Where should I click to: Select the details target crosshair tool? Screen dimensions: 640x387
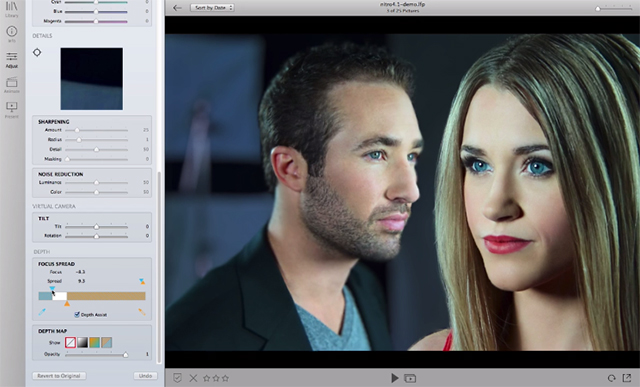click(x=37, y=52)
